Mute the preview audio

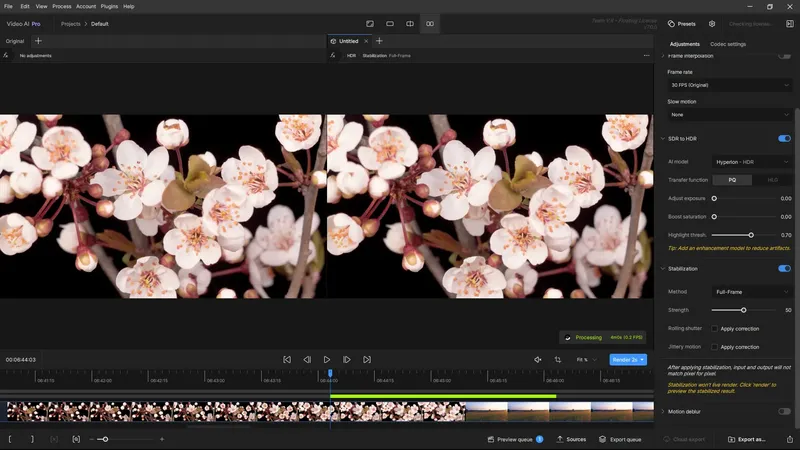click(537, 359)
